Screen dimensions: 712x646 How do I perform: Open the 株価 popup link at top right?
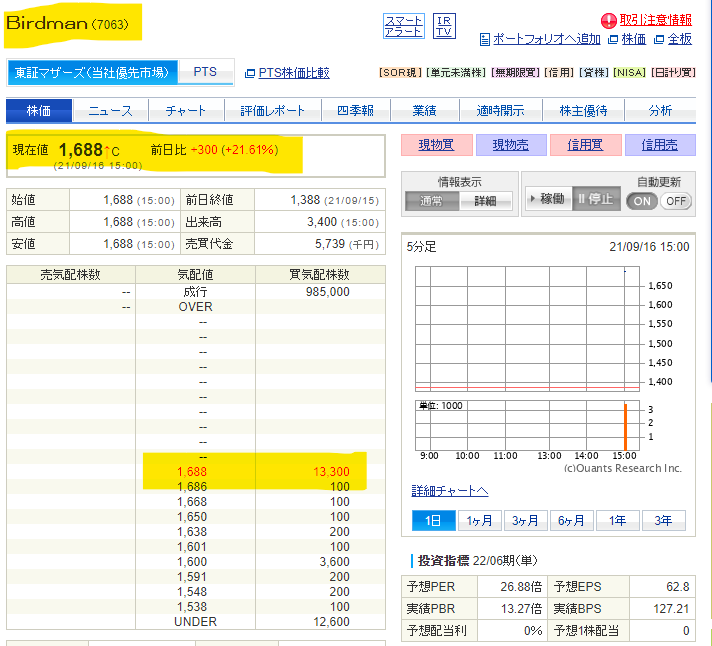[x=633, y=39]
